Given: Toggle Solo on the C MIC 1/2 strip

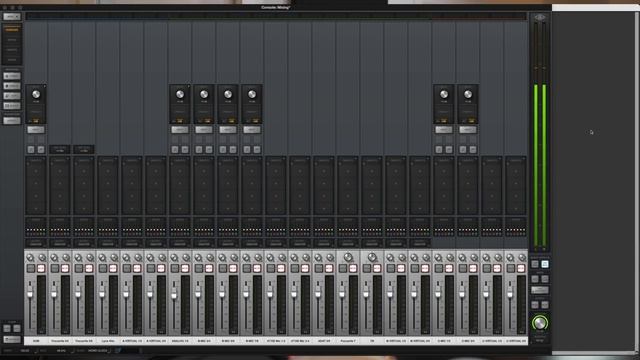Looking at the screenshot, I should [439, 269].
